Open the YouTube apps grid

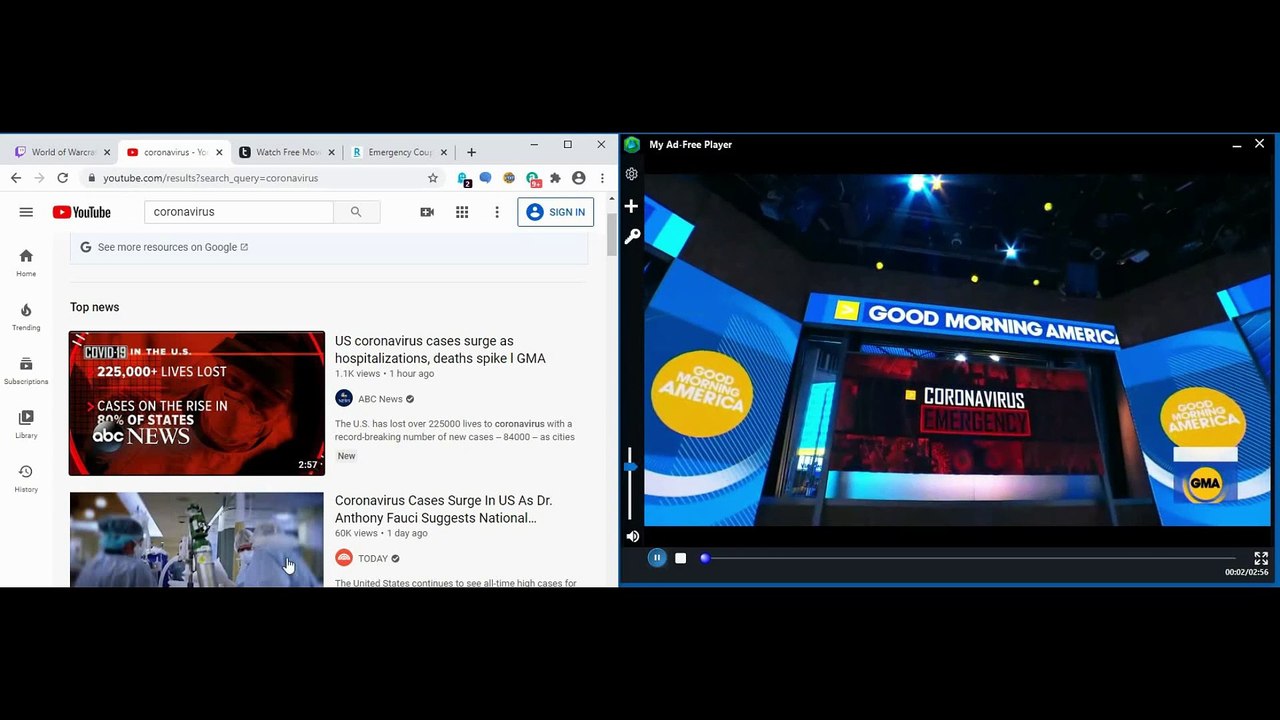pyautogui.click(x=462, y=212)
